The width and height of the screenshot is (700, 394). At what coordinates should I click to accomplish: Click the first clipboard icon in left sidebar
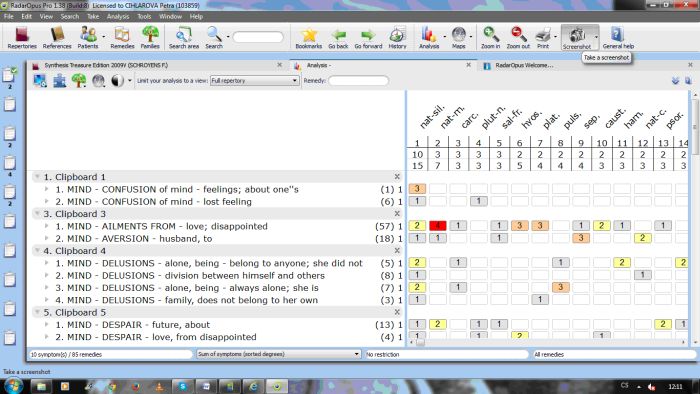(9, 75)
